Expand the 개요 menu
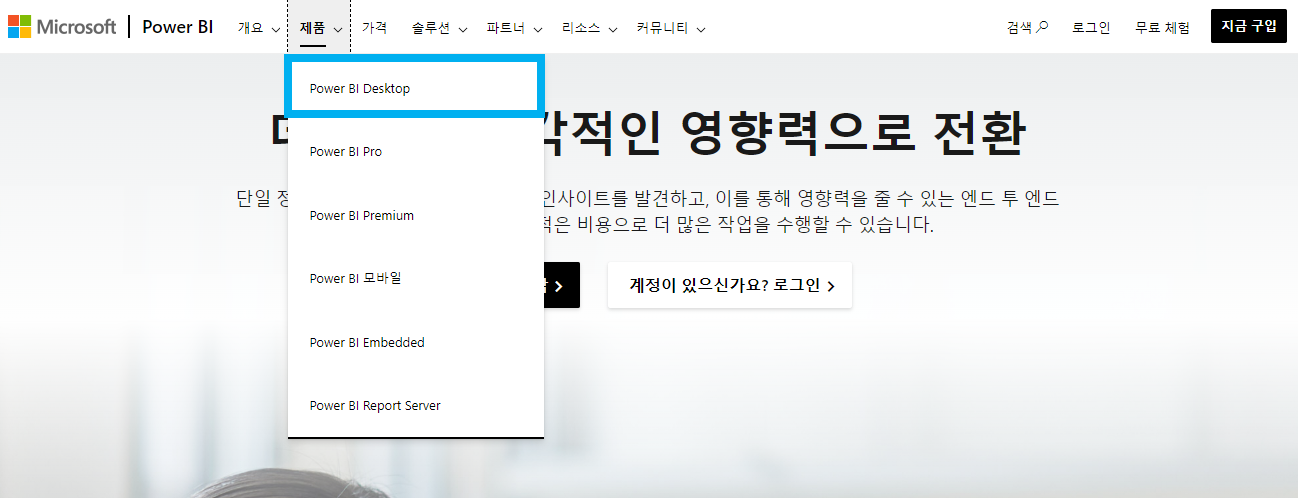Image resolution: width=1298 pixels, height=498 pixels. click(x=259, y=28)
